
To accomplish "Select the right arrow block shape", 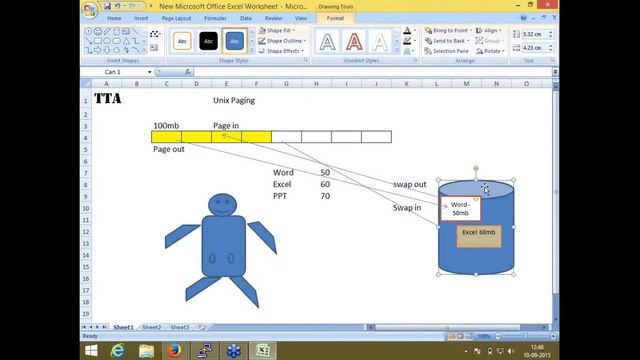I will [98, 50].
